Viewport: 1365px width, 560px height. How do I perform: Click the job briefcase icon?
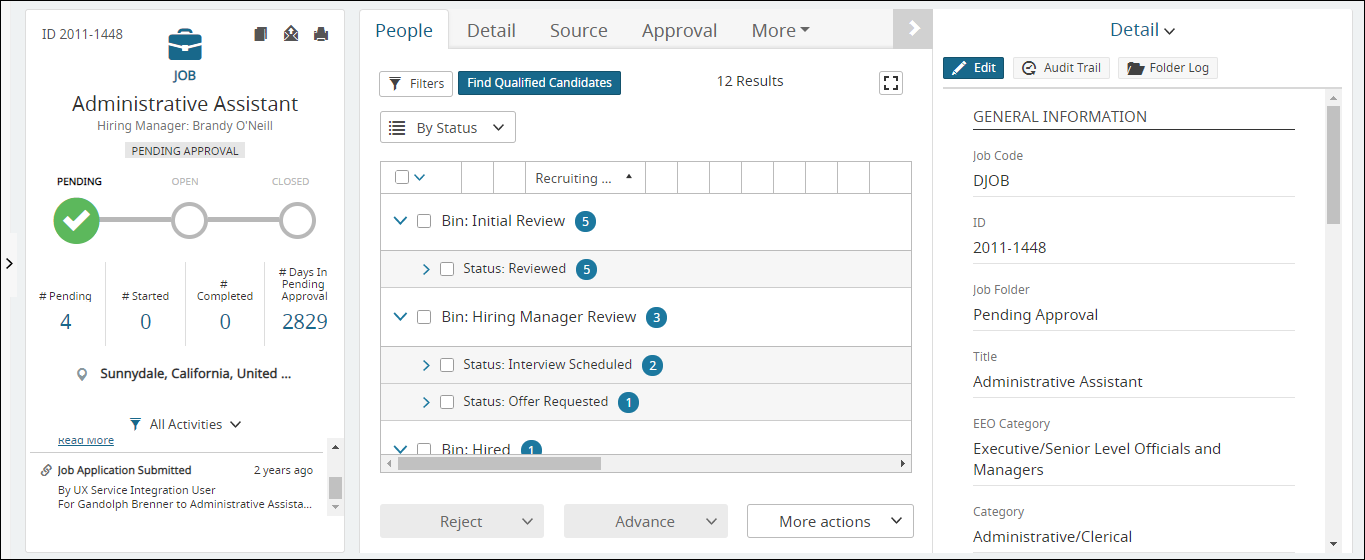pyautogui.click(x=185, y=44)
